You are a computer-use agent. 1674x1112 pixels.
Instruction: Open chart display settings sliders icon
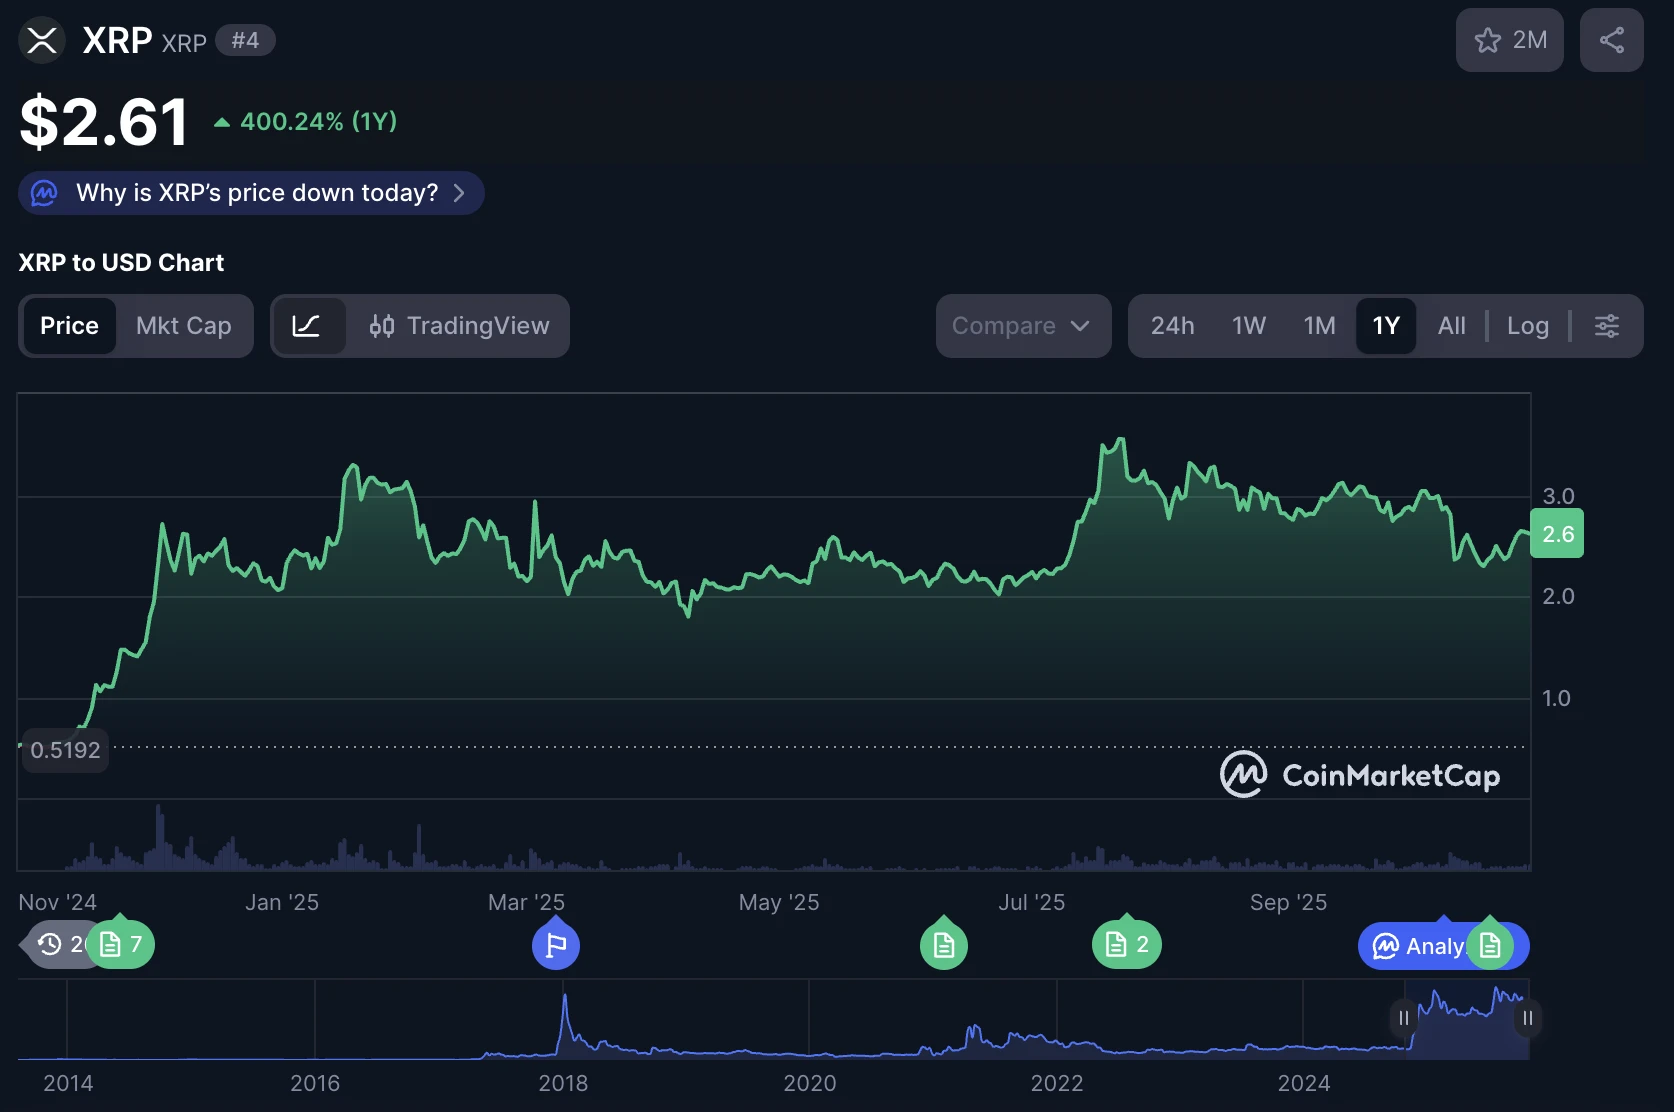[x=1607, y=326]
